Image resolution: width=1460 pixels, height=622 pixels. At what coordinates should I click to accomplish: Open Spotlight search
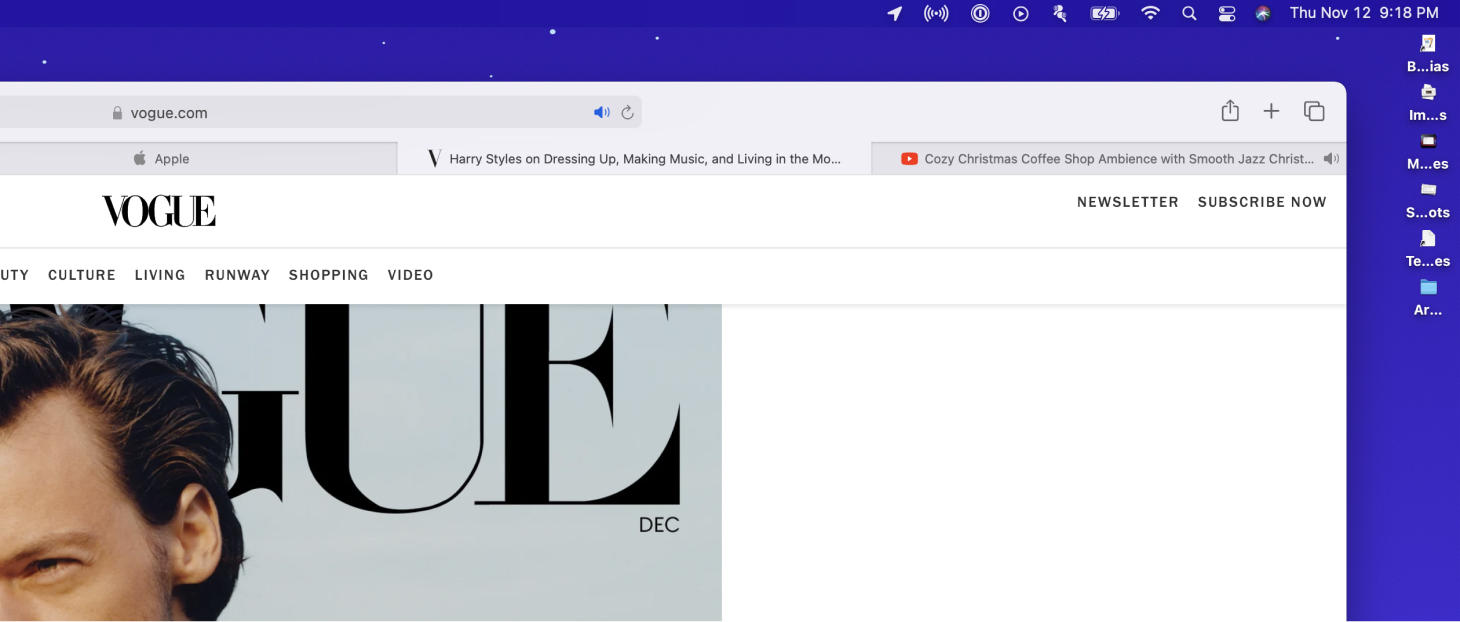point(1189,13)
